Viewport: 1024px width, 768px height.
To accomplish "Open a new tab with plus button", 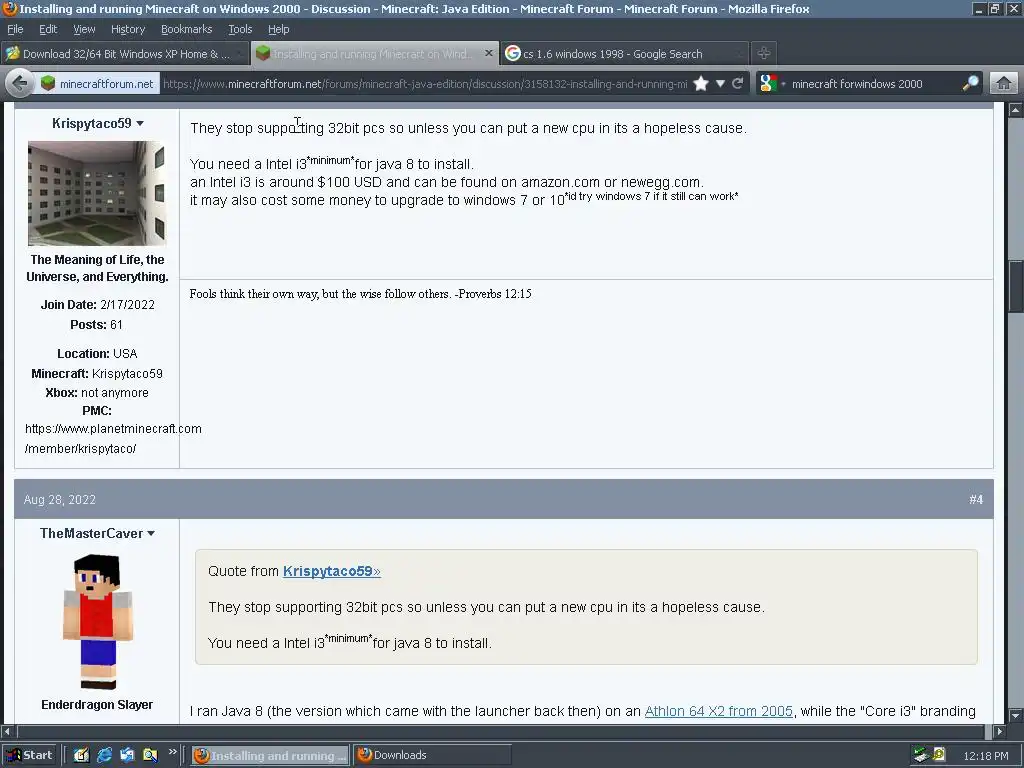I will (x=763, y=54).
